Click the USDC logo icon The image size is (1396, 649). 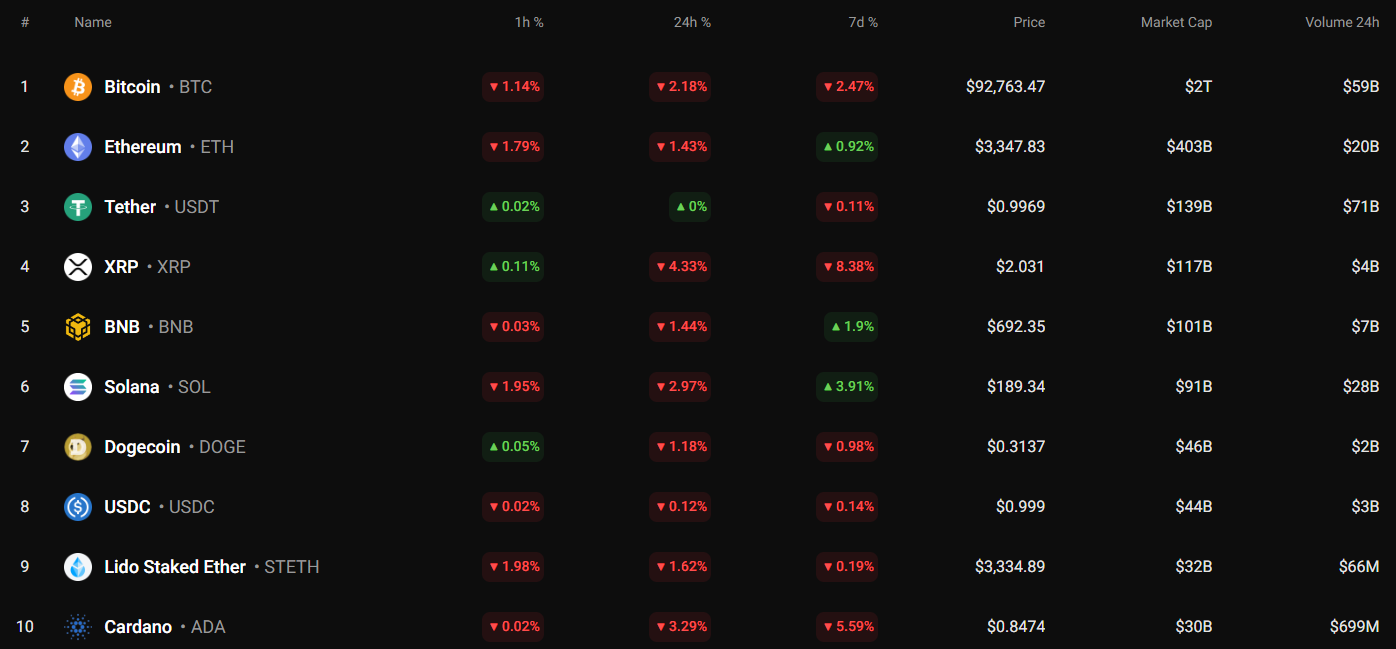[78, 507]
